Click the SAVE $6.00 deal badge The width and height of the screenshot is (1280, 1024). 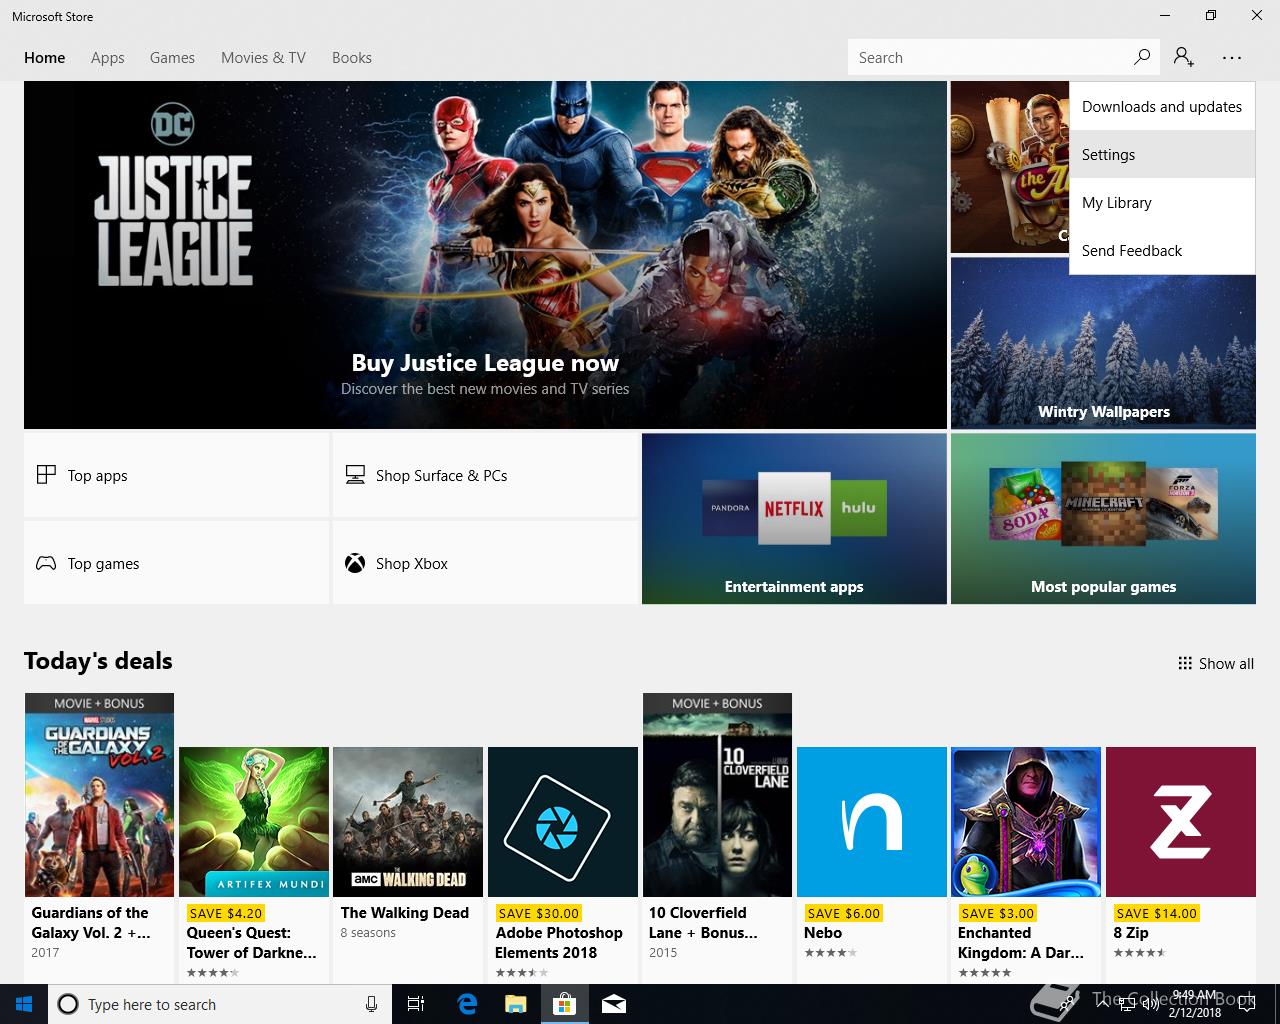844,913
